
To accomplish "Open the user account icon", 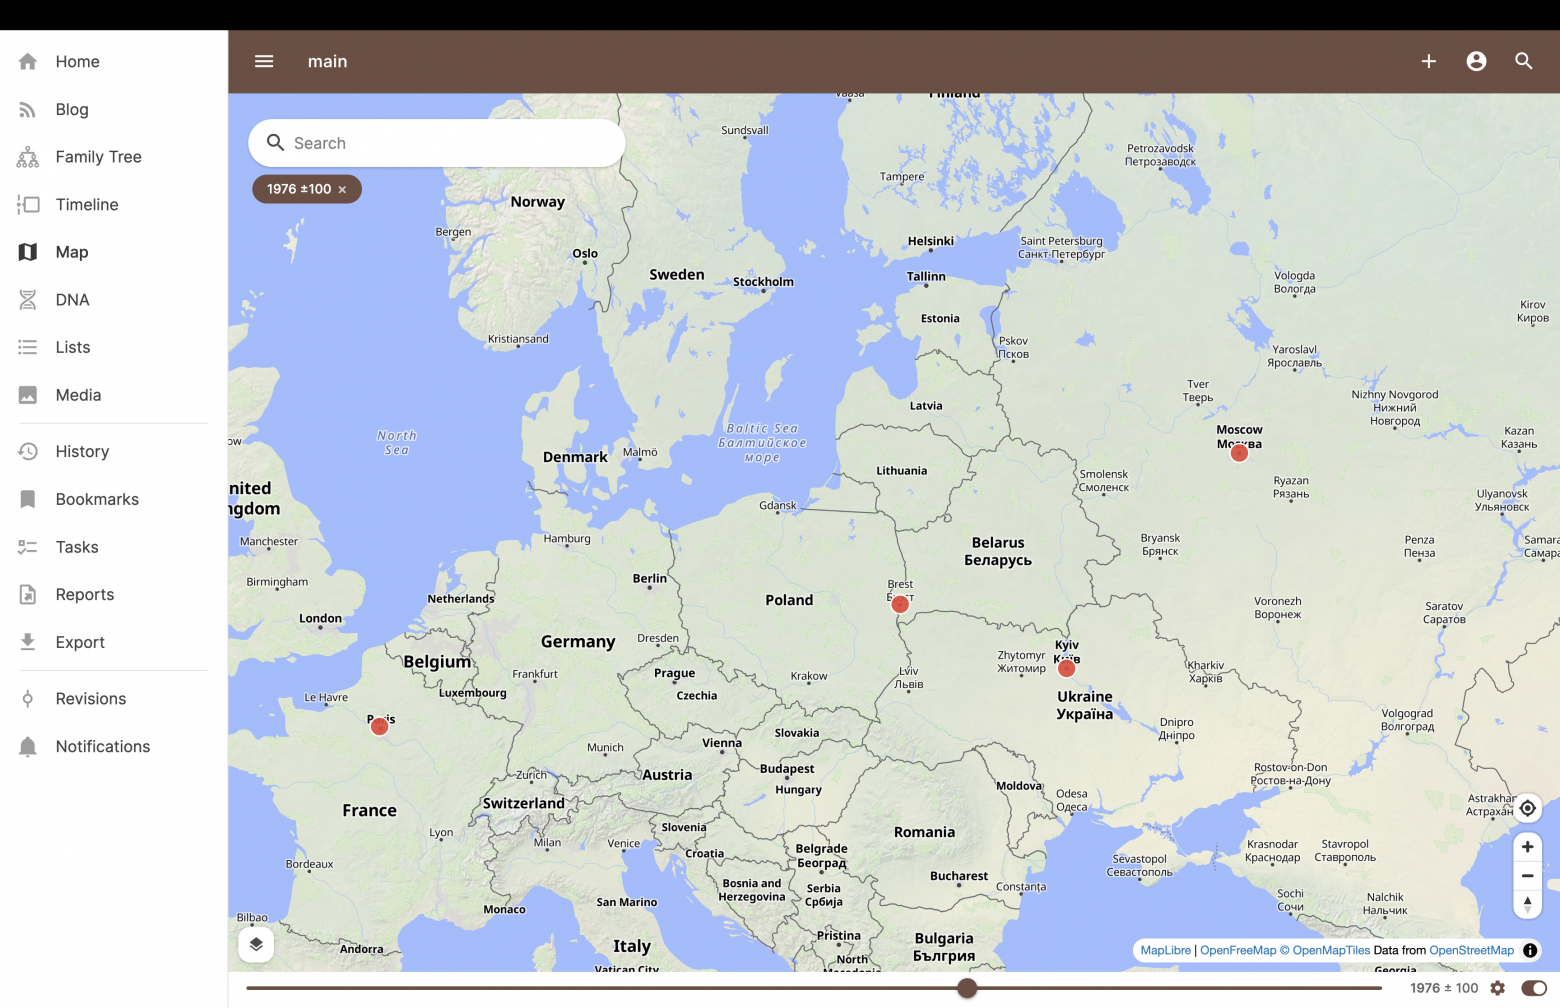I will click(1476, 61).
